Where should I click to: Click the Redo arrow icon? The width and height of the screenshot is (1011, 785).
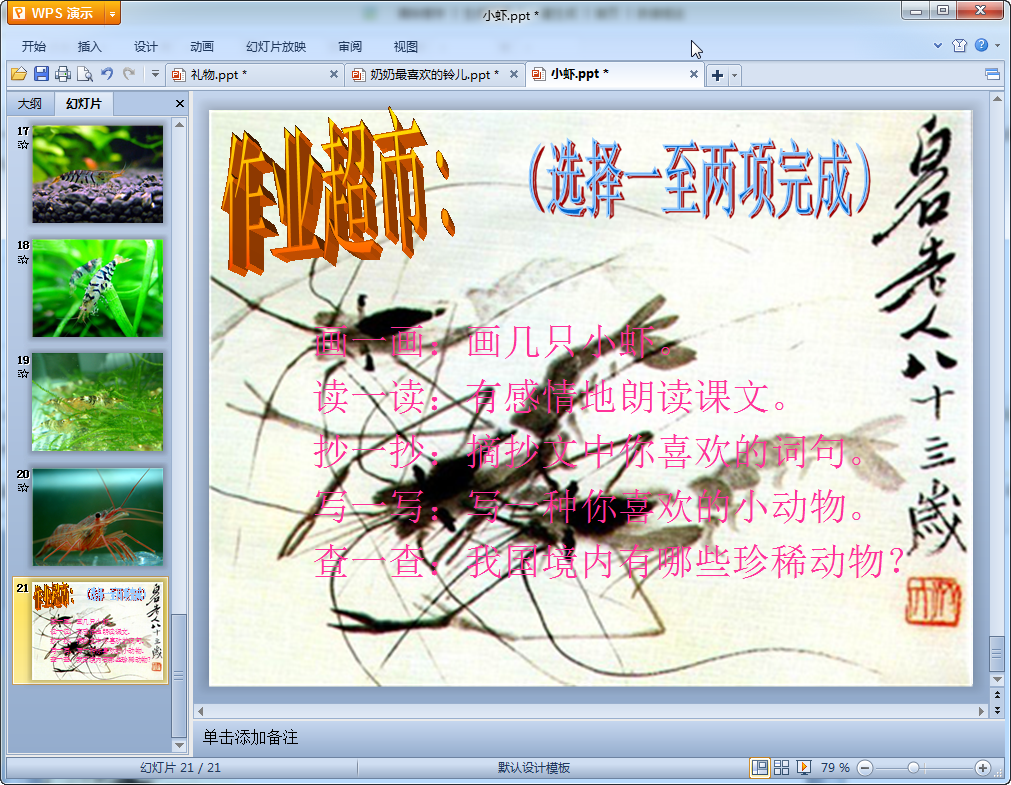[129, 74]
